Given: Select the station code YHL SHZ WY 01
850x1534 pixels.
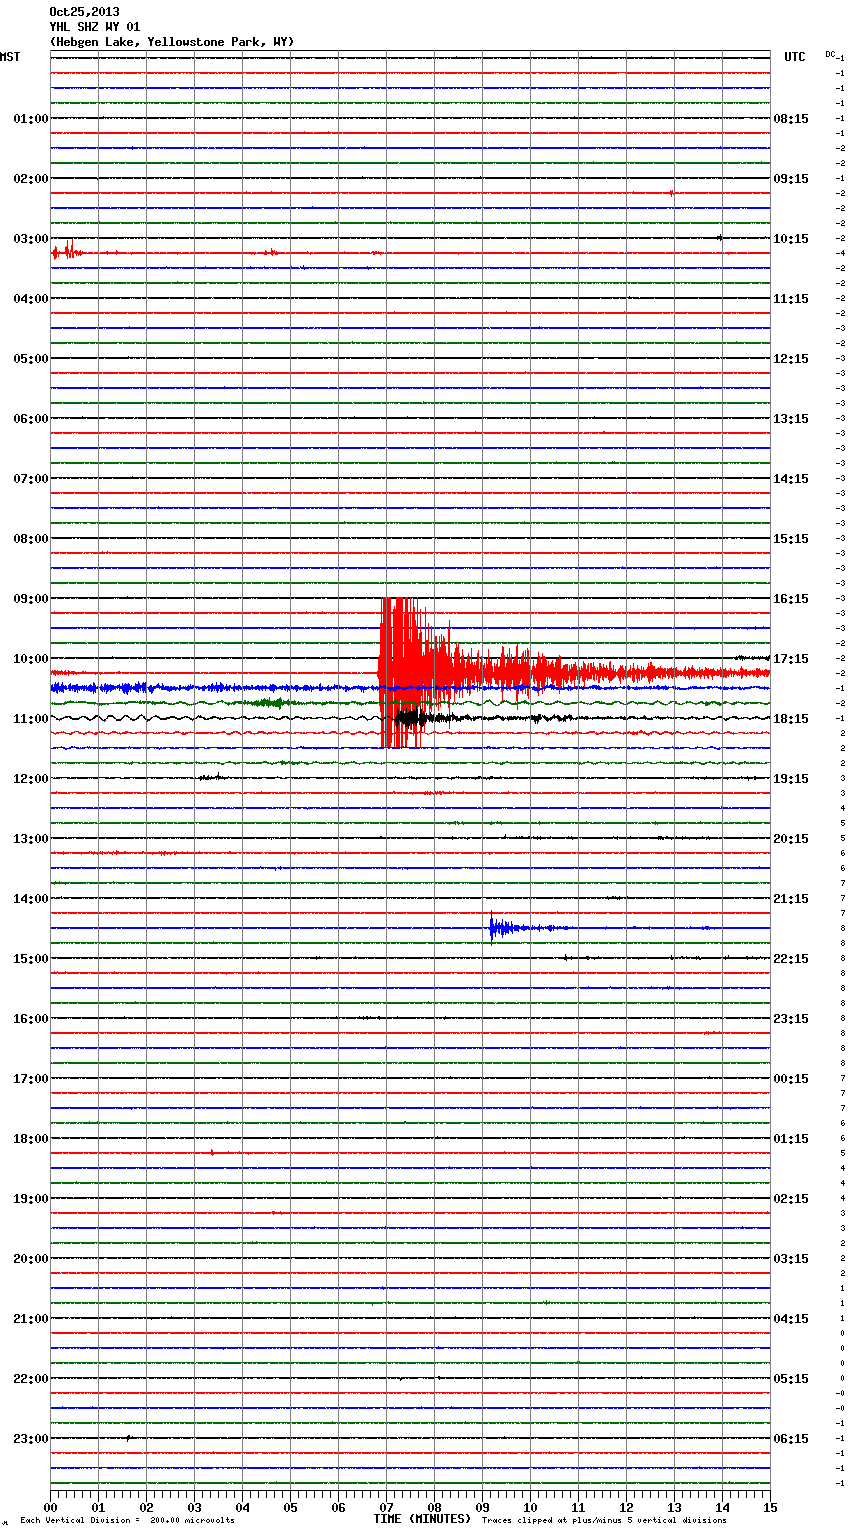Looking at the screenshot, I should [94, 27].
